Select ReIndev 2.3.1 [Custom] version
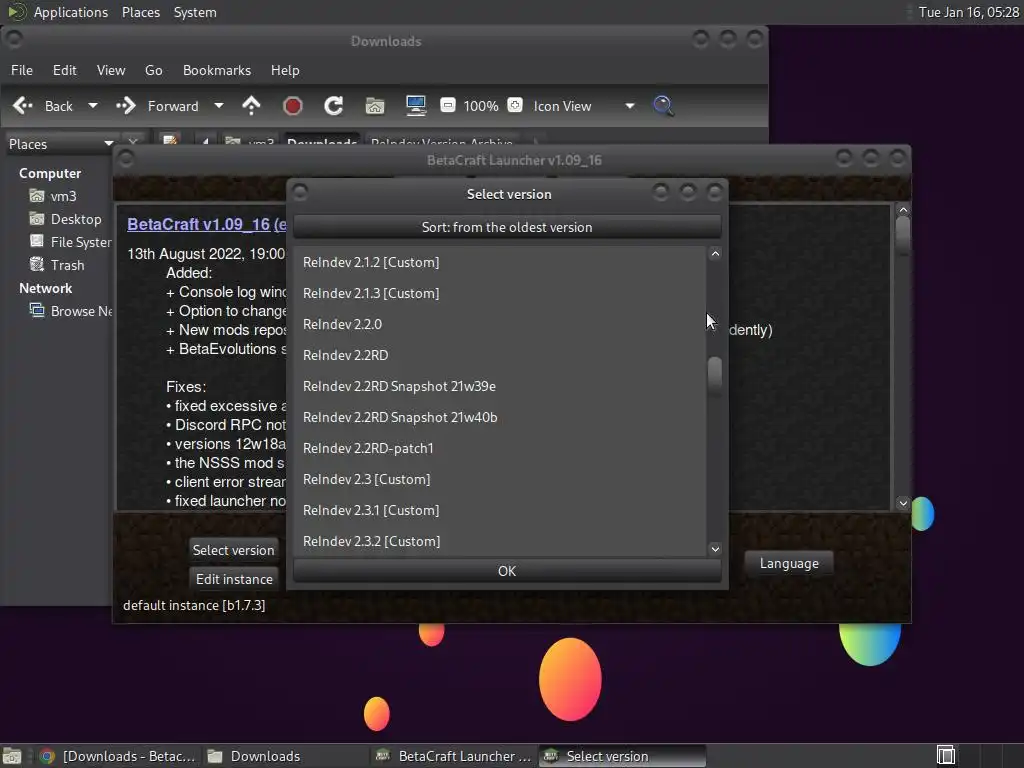This screenshot has width=1024, height=768. tap(500, 511)
